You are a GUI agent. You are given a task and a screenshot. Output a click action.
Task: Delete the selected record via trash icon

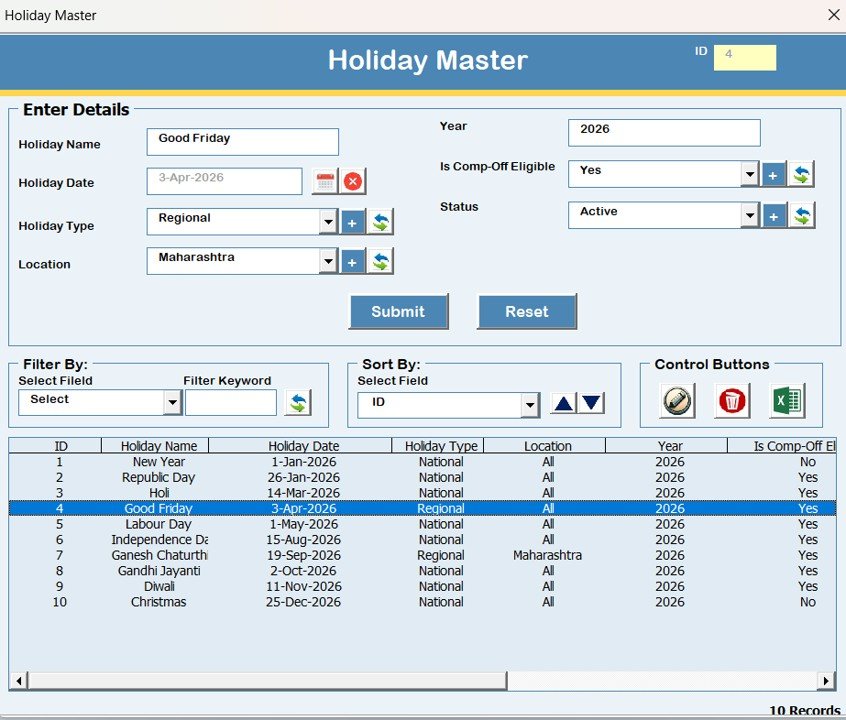730,402
